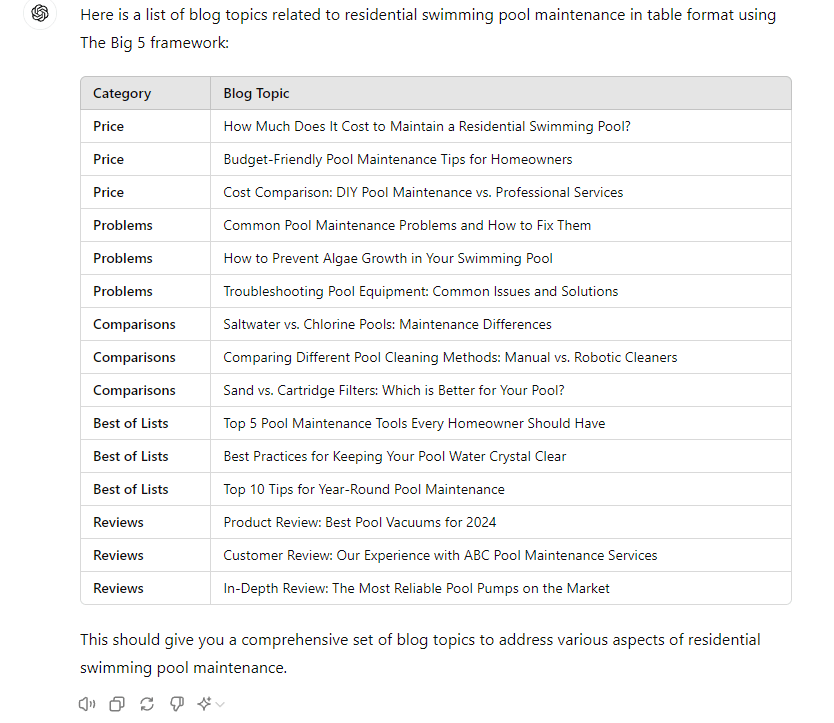834x723 pixels.
Task: Click the Most Reliable Pool Pumps topic
Action: 416,588
